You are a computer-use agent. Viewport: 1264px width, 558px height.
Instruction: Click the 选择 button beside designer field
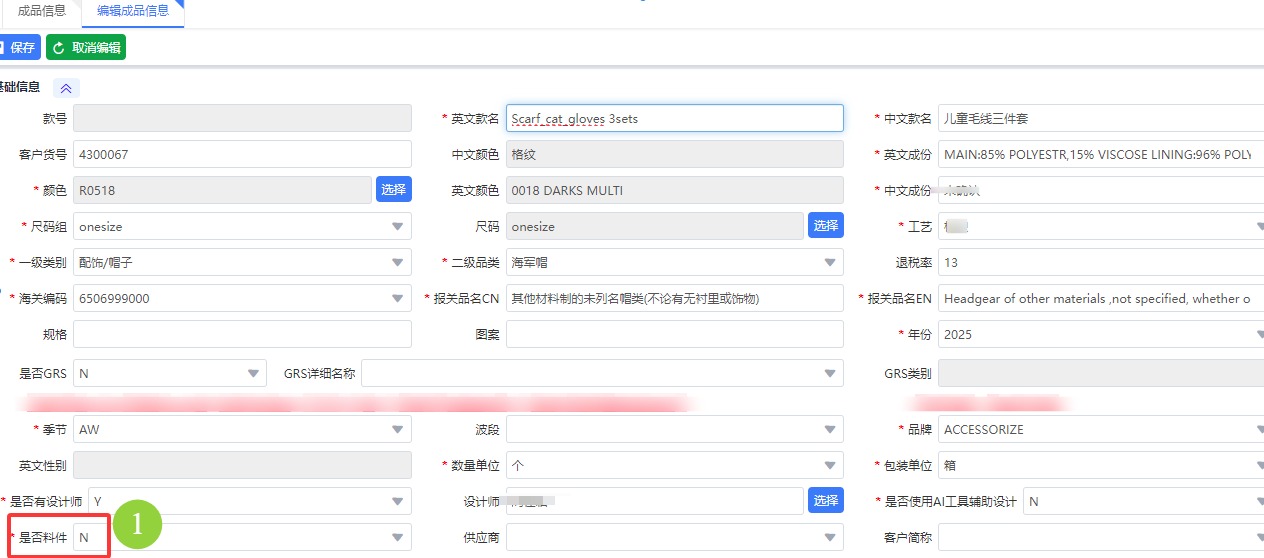click(825, 501)
